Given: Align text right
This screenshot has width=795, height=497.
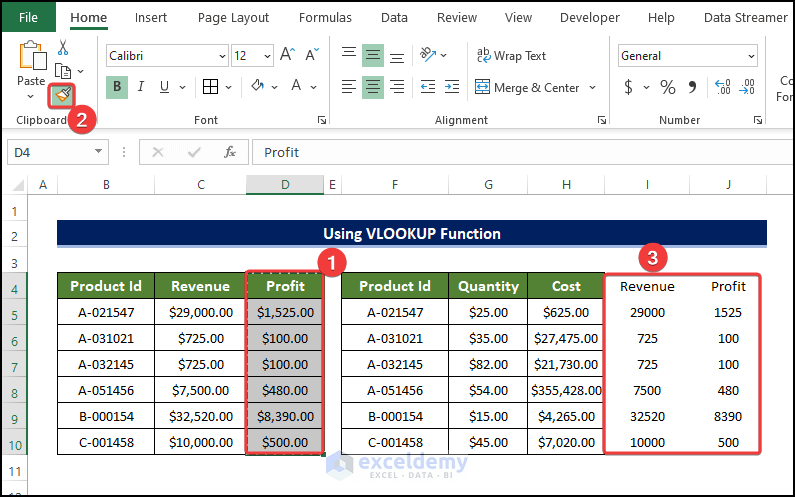Looking at the screenshot, I should point(397,87).
